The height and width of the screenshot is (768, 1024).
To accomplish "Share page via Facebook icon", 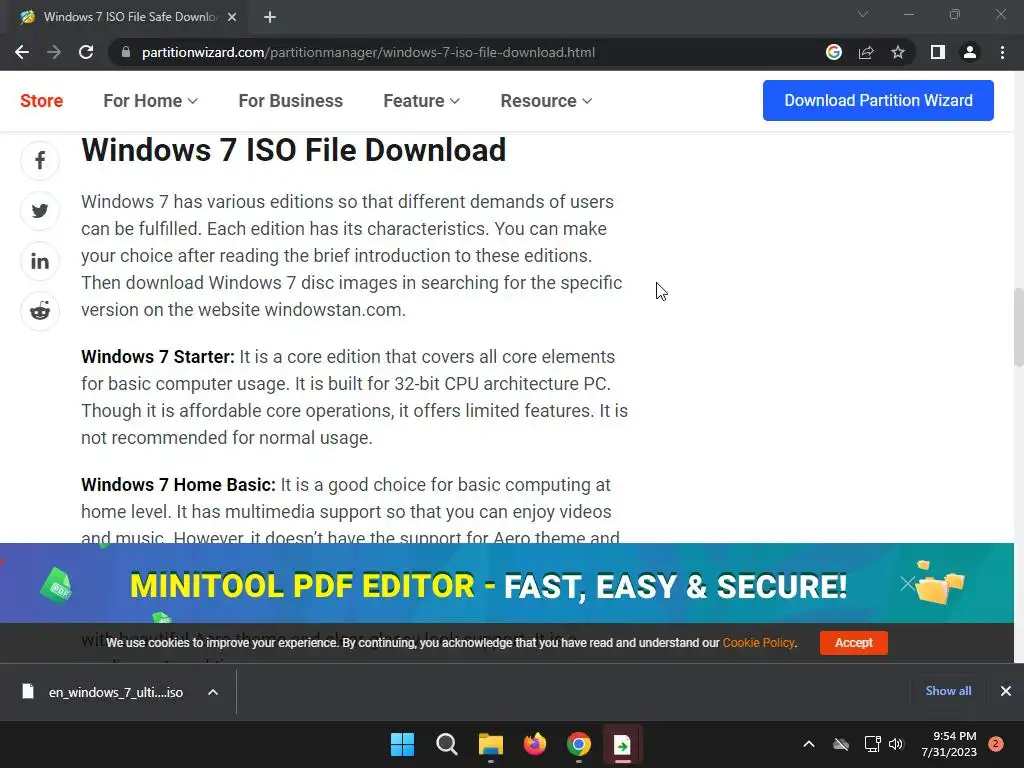I will [x=40, y=161].
